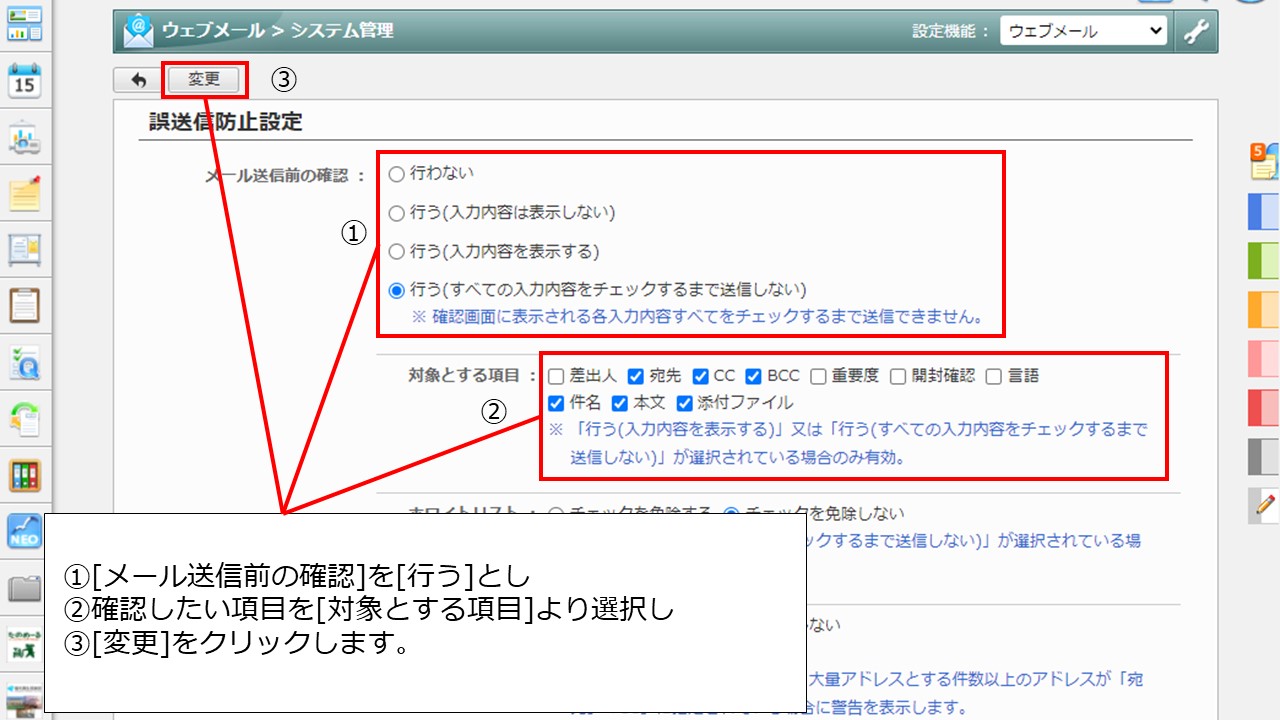Open the gray folder sidebar icon

[25, 589]
